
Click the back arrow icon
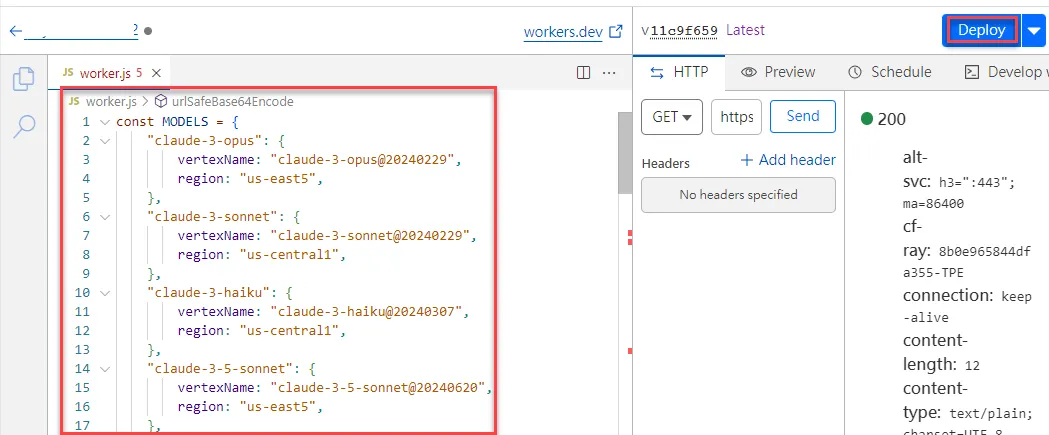pyautogui.click(x=15, y=31)
